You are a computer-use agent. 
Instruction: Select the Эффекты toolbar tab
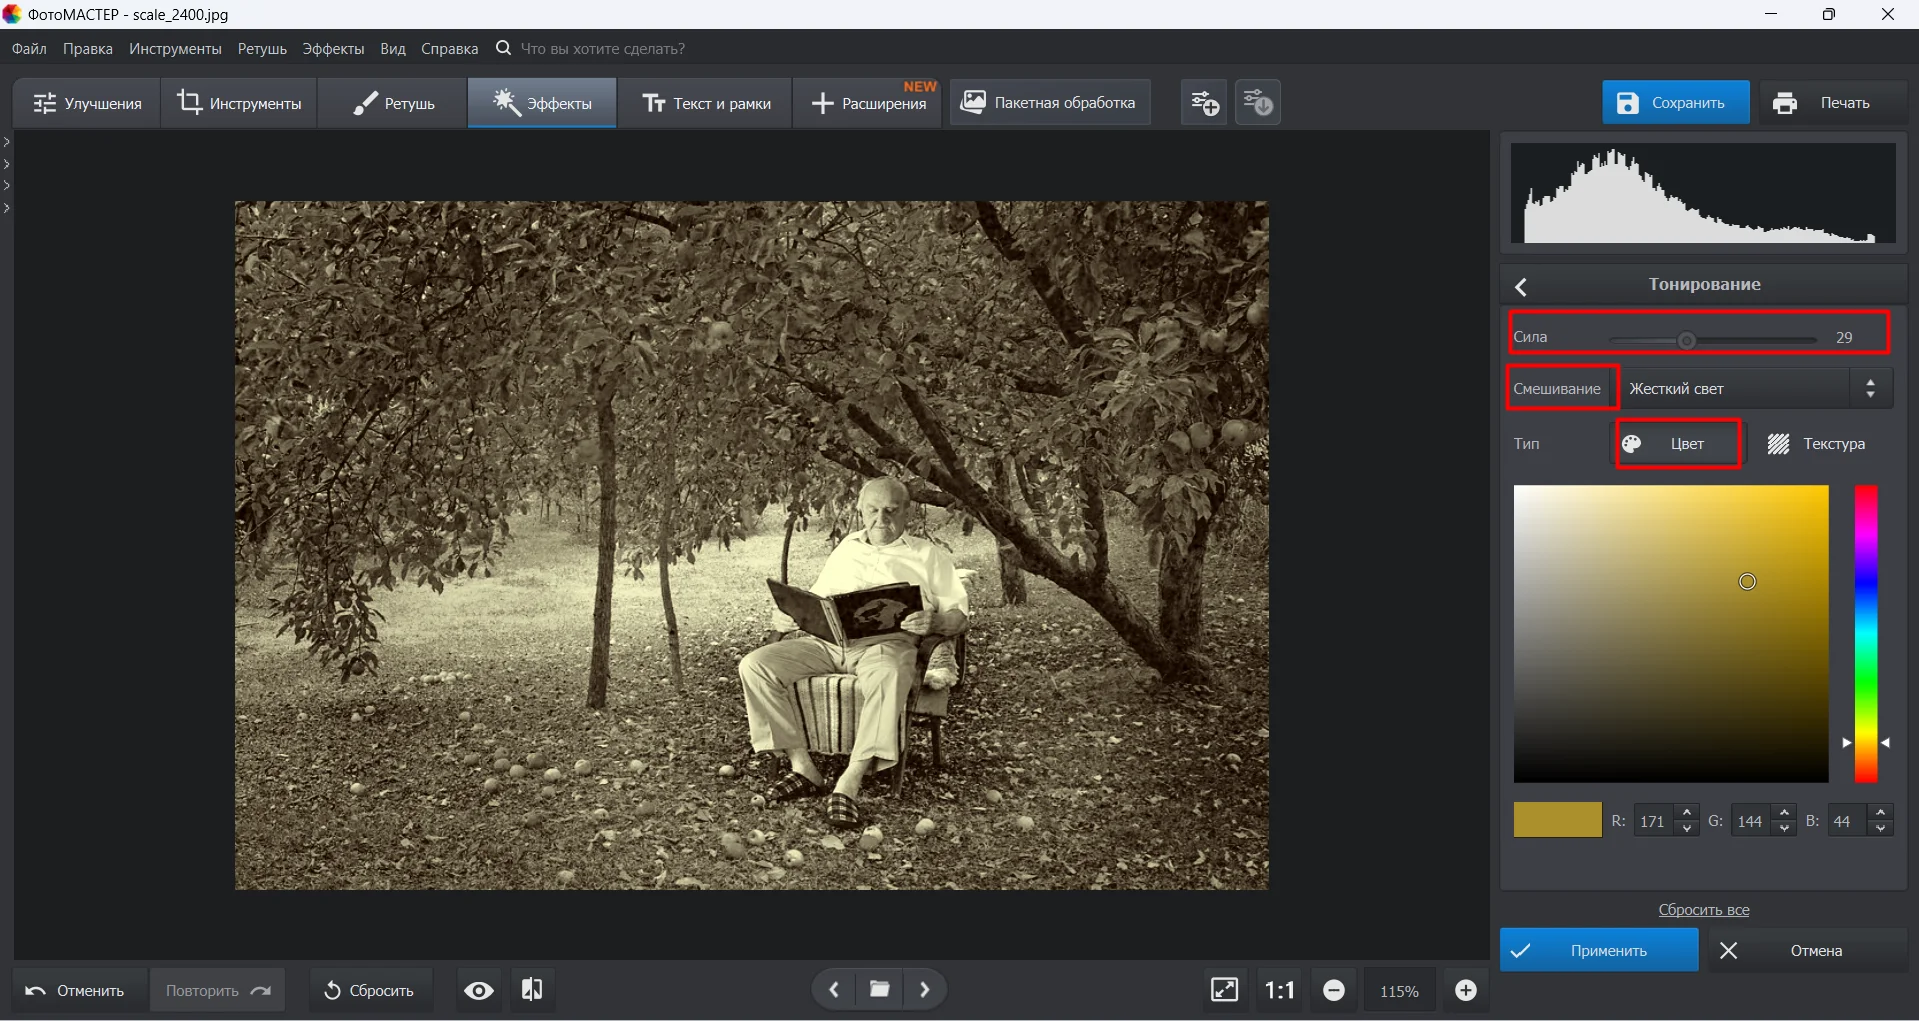point(542,103)
